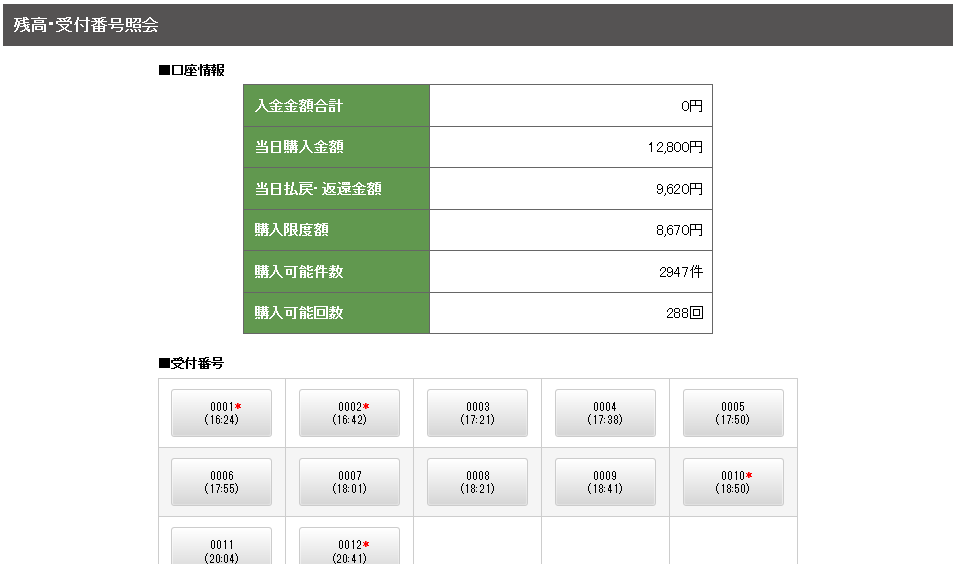956x564 pixels.
Task: Click the 2947件 value
Action: (681, 272)
